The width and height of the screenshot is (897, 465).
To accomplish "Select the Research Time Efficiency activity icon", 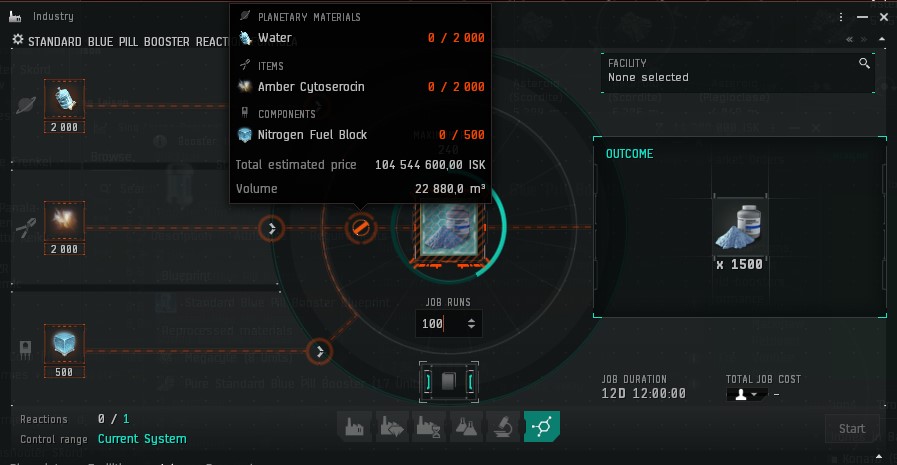I will (428, 427).
